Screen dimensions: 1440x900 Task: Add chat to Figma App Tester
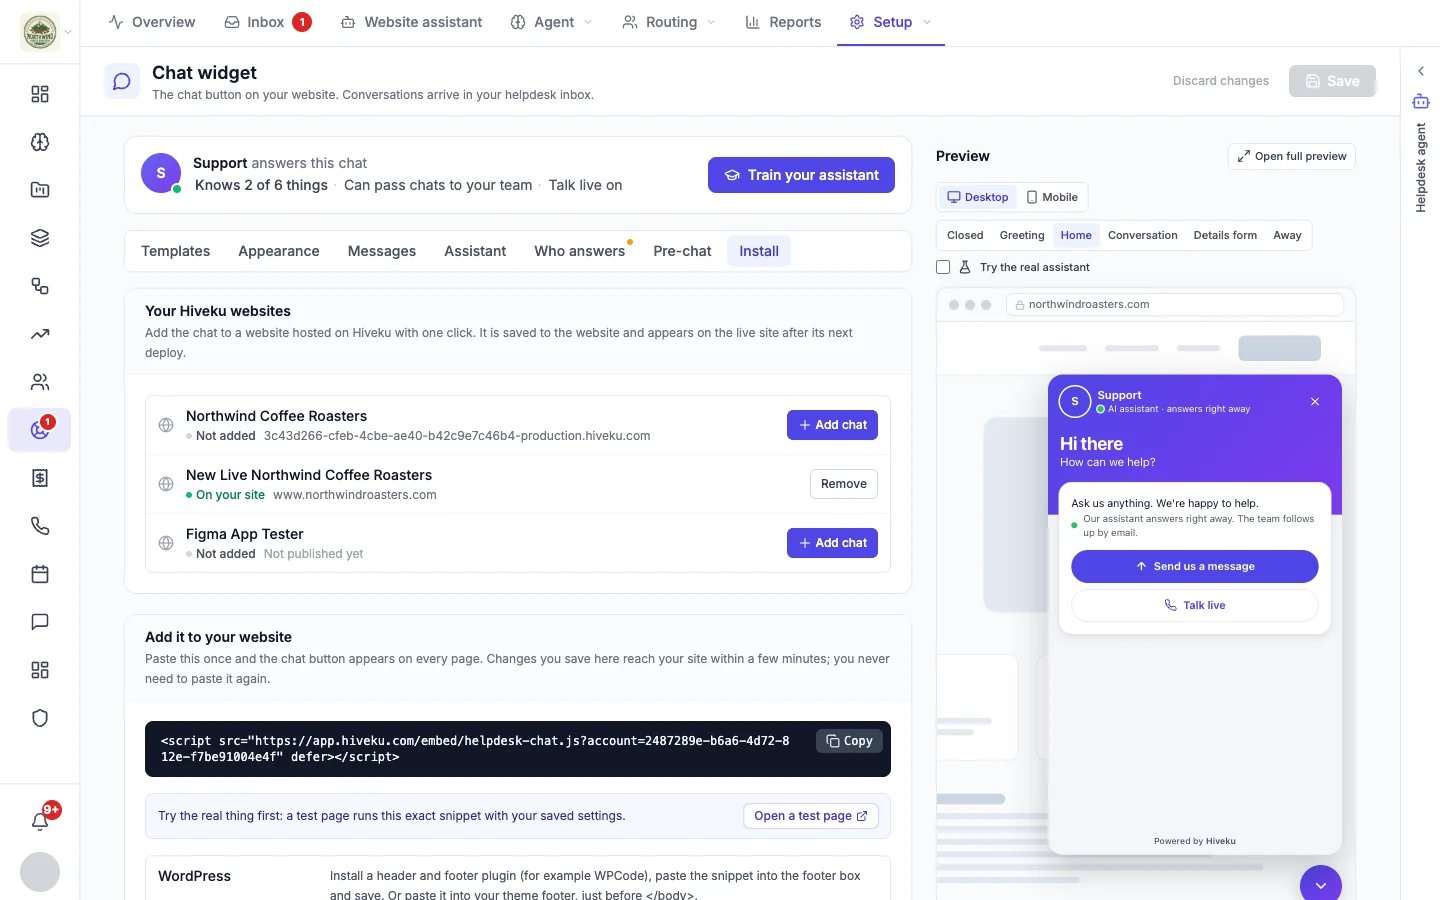(x=832, y=543)
